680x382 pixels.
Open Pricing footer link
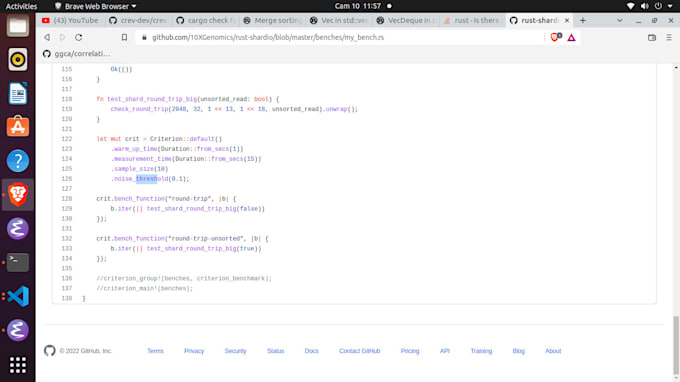(x=410, y=351)
